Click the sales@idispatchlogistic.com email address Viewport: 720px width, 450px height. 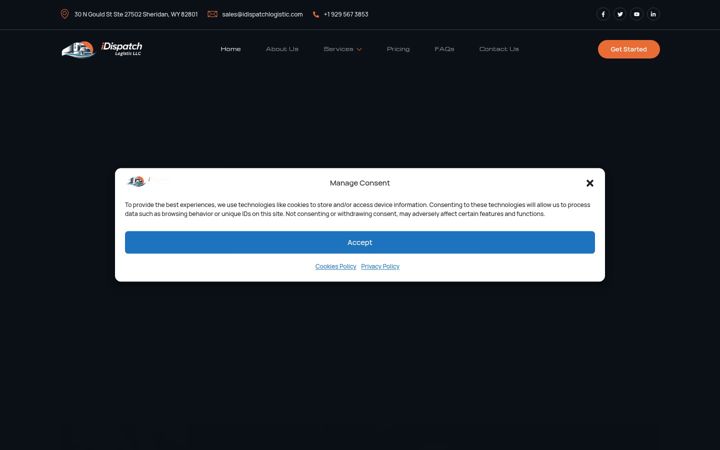pos(262,14)
